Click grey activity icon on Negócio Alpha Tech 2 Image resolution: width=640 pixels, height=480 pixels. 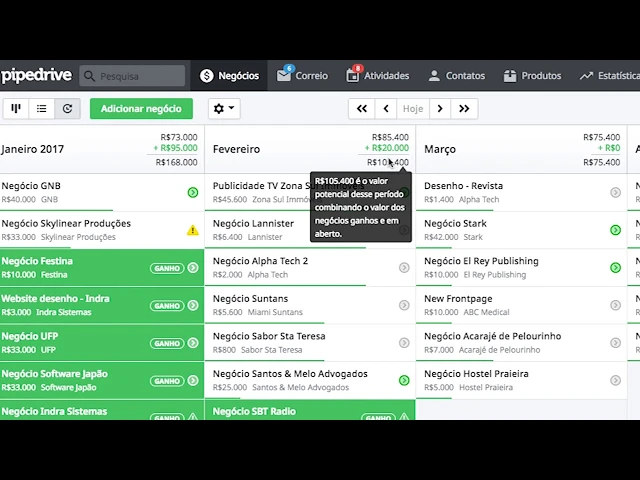point(404,268)
